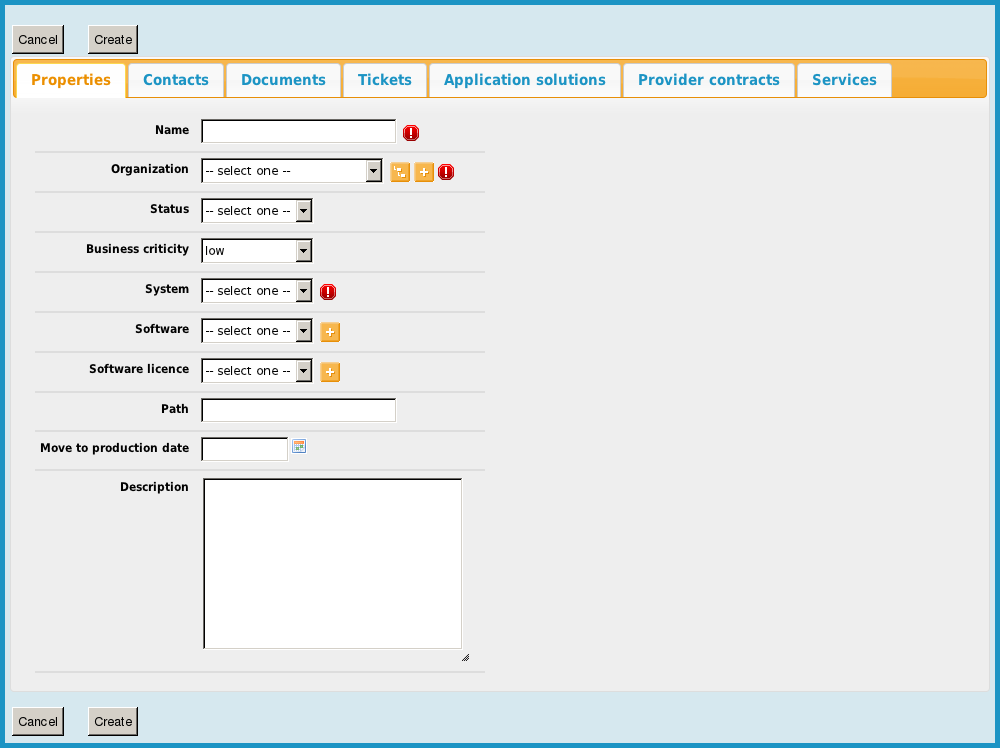Click the bottom Cancel button
The height and width of the screenshot is (748, 1000).
(x=38, y=721)
